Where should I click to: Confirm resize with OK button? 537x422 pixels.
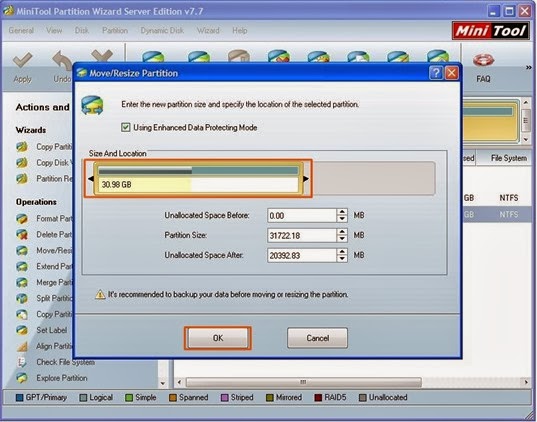point(218,338)
